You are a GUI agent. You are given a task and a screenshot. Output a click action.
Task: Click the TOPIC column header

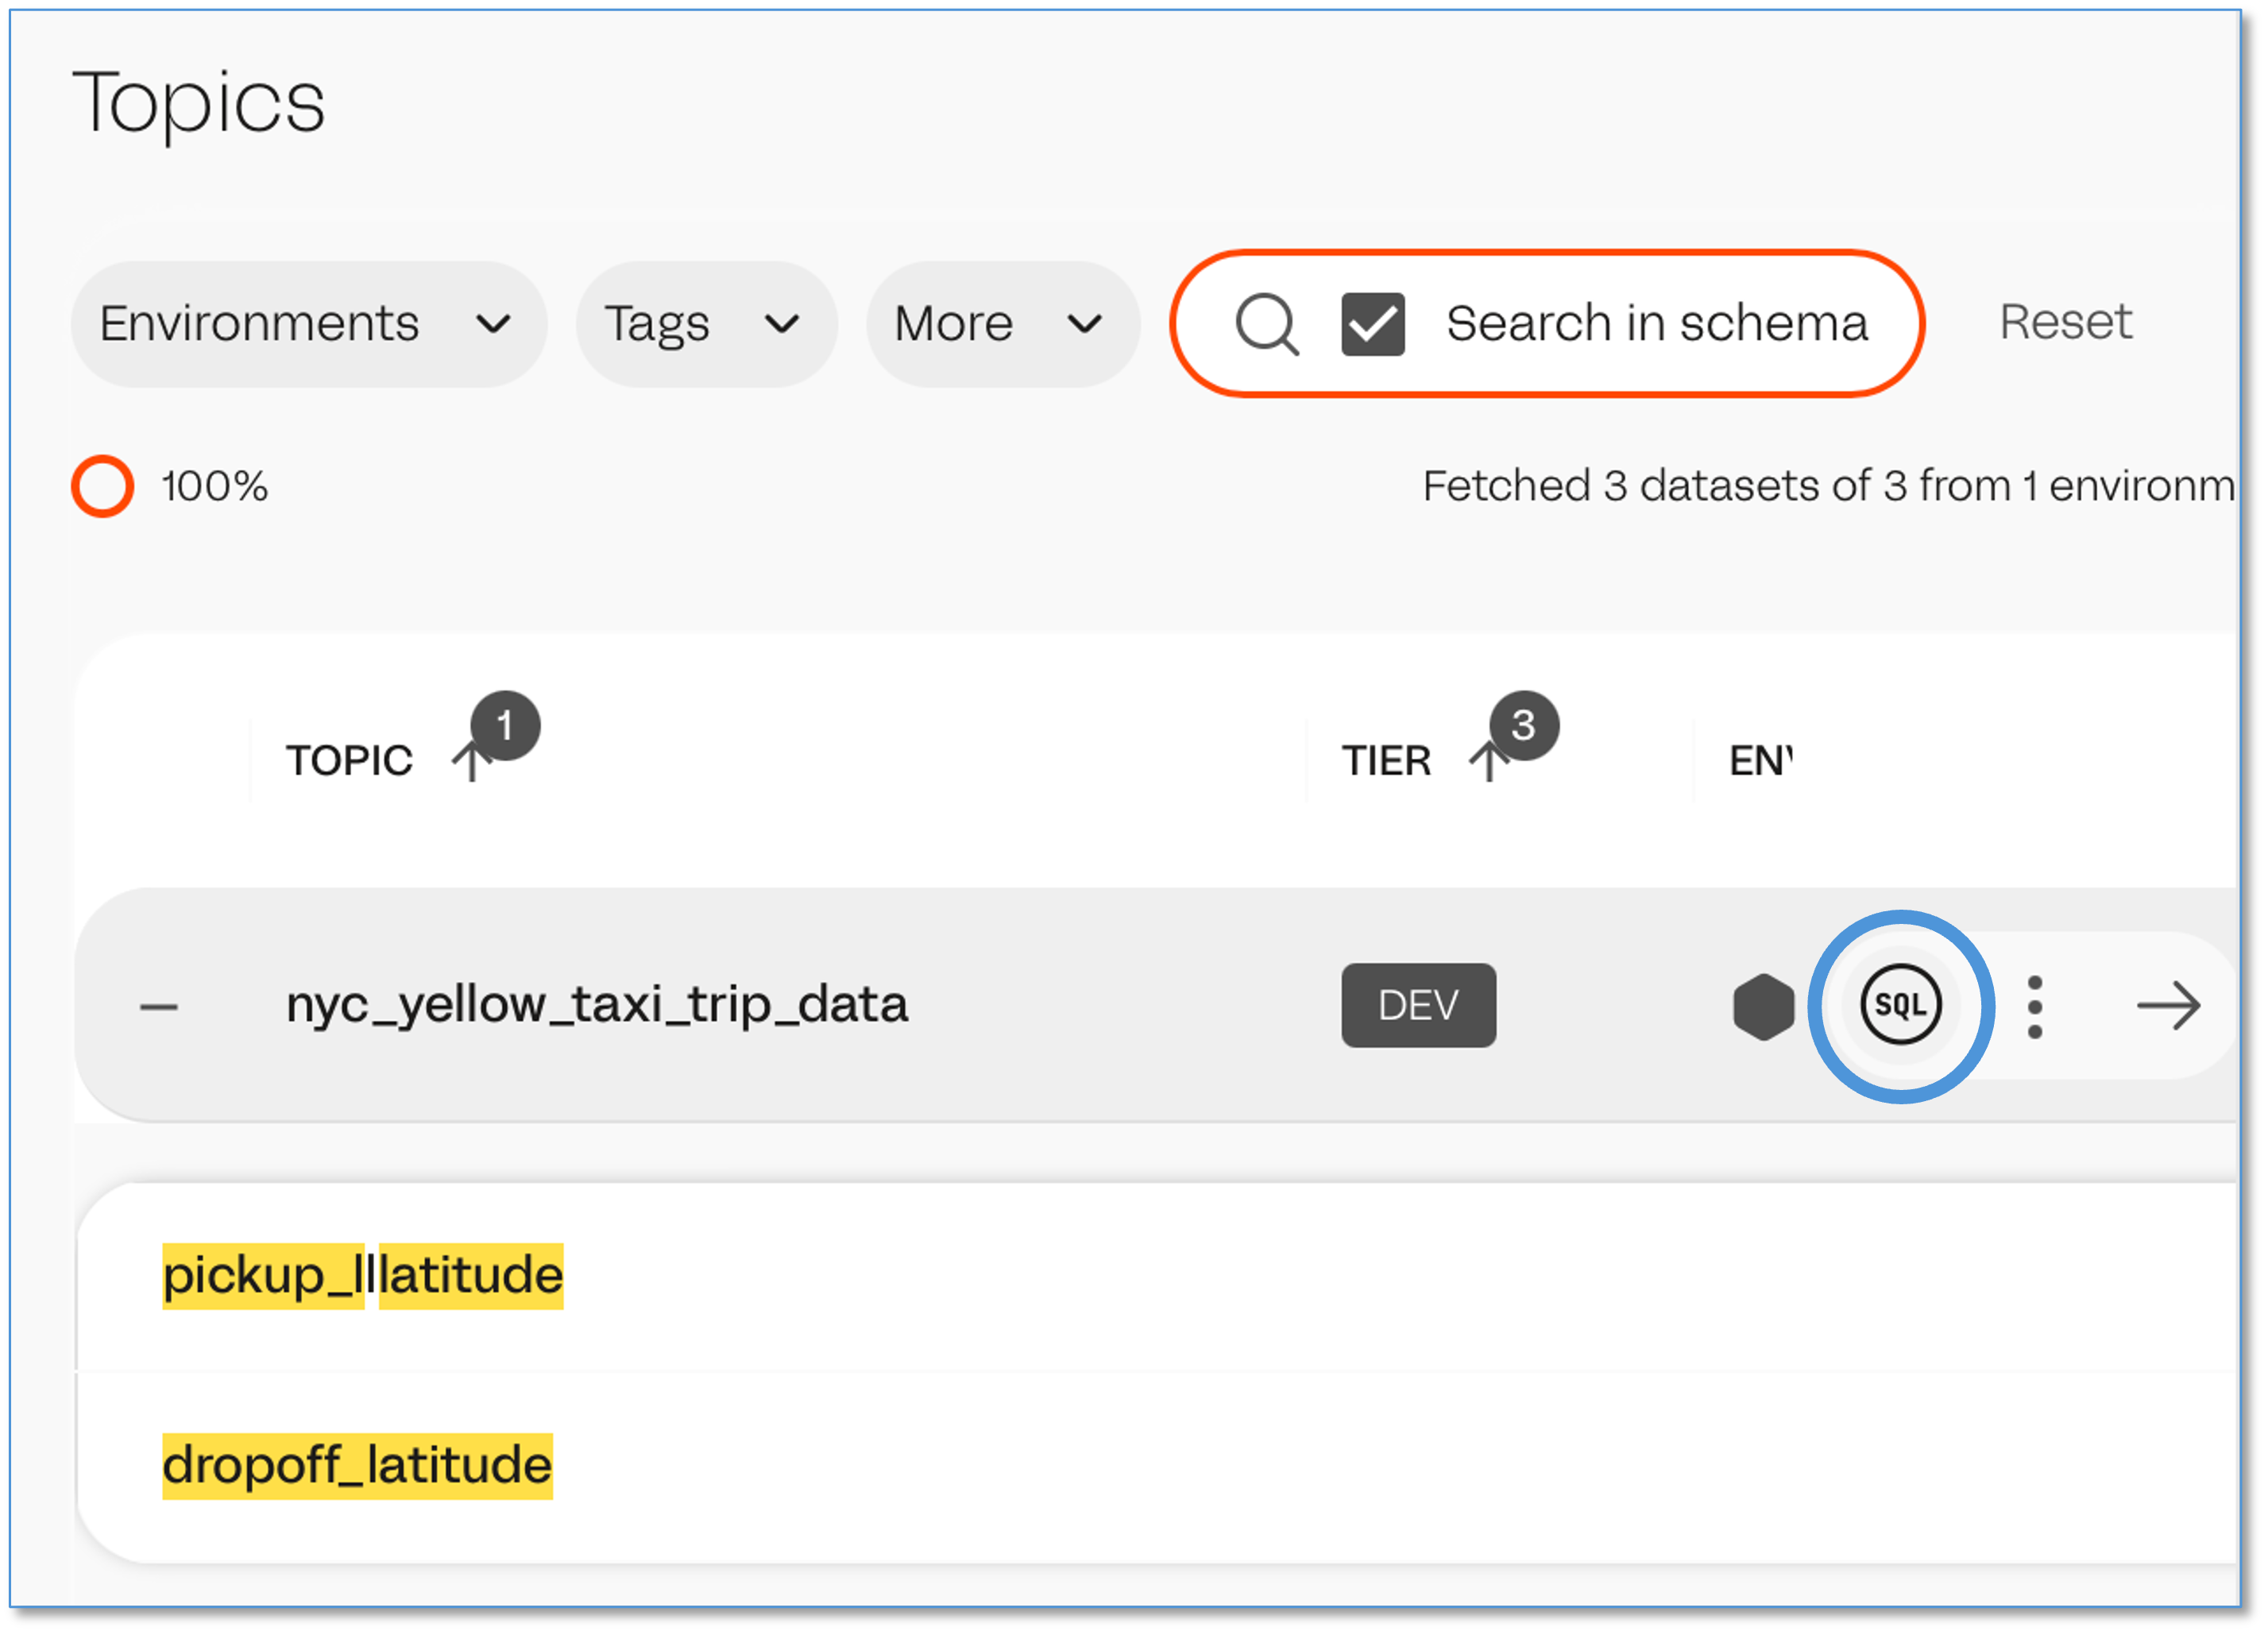pos(349,761)
